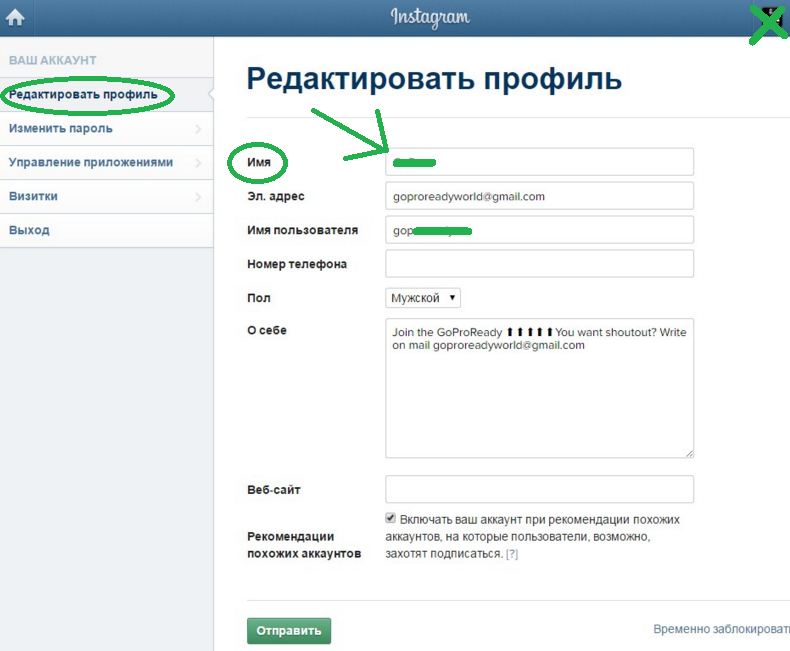Open the profile avatar in the top corner
This screenshot has width=790, height=651.
(x=771, y=18)
